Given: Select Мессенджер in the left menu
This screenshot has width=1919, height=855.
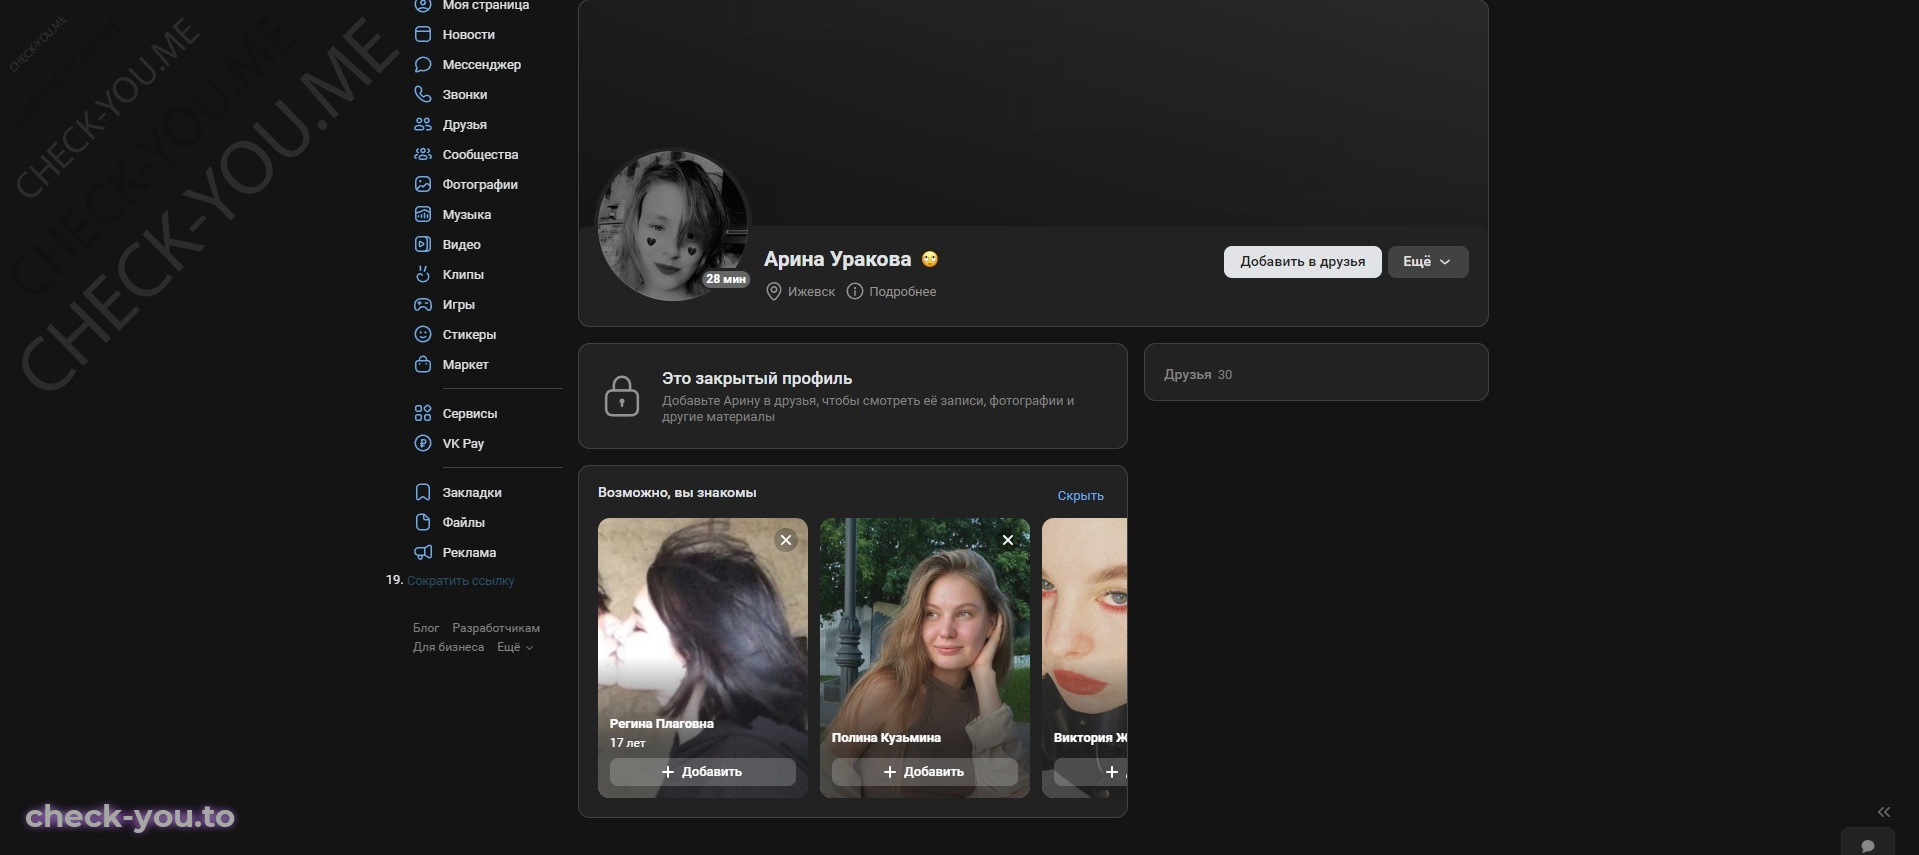Looking at the screenshot, I should (482, 64).
